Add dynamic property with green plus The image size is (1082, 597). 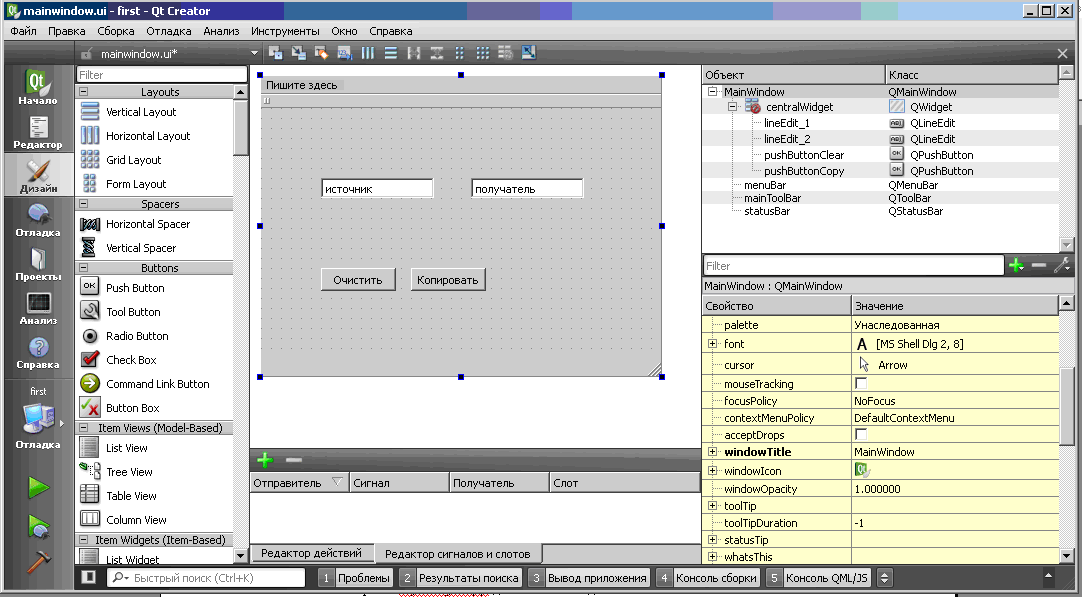point(1016,265)
